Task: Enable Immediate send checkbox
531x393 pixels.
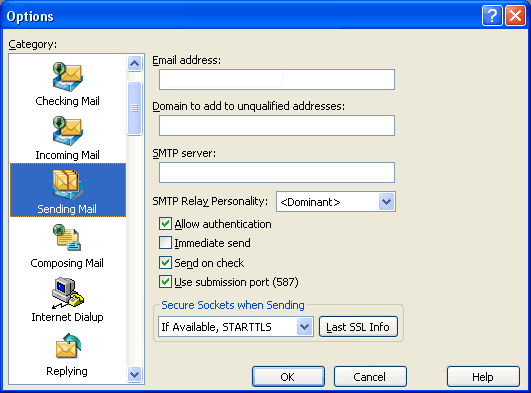Action: pos(165,243)
